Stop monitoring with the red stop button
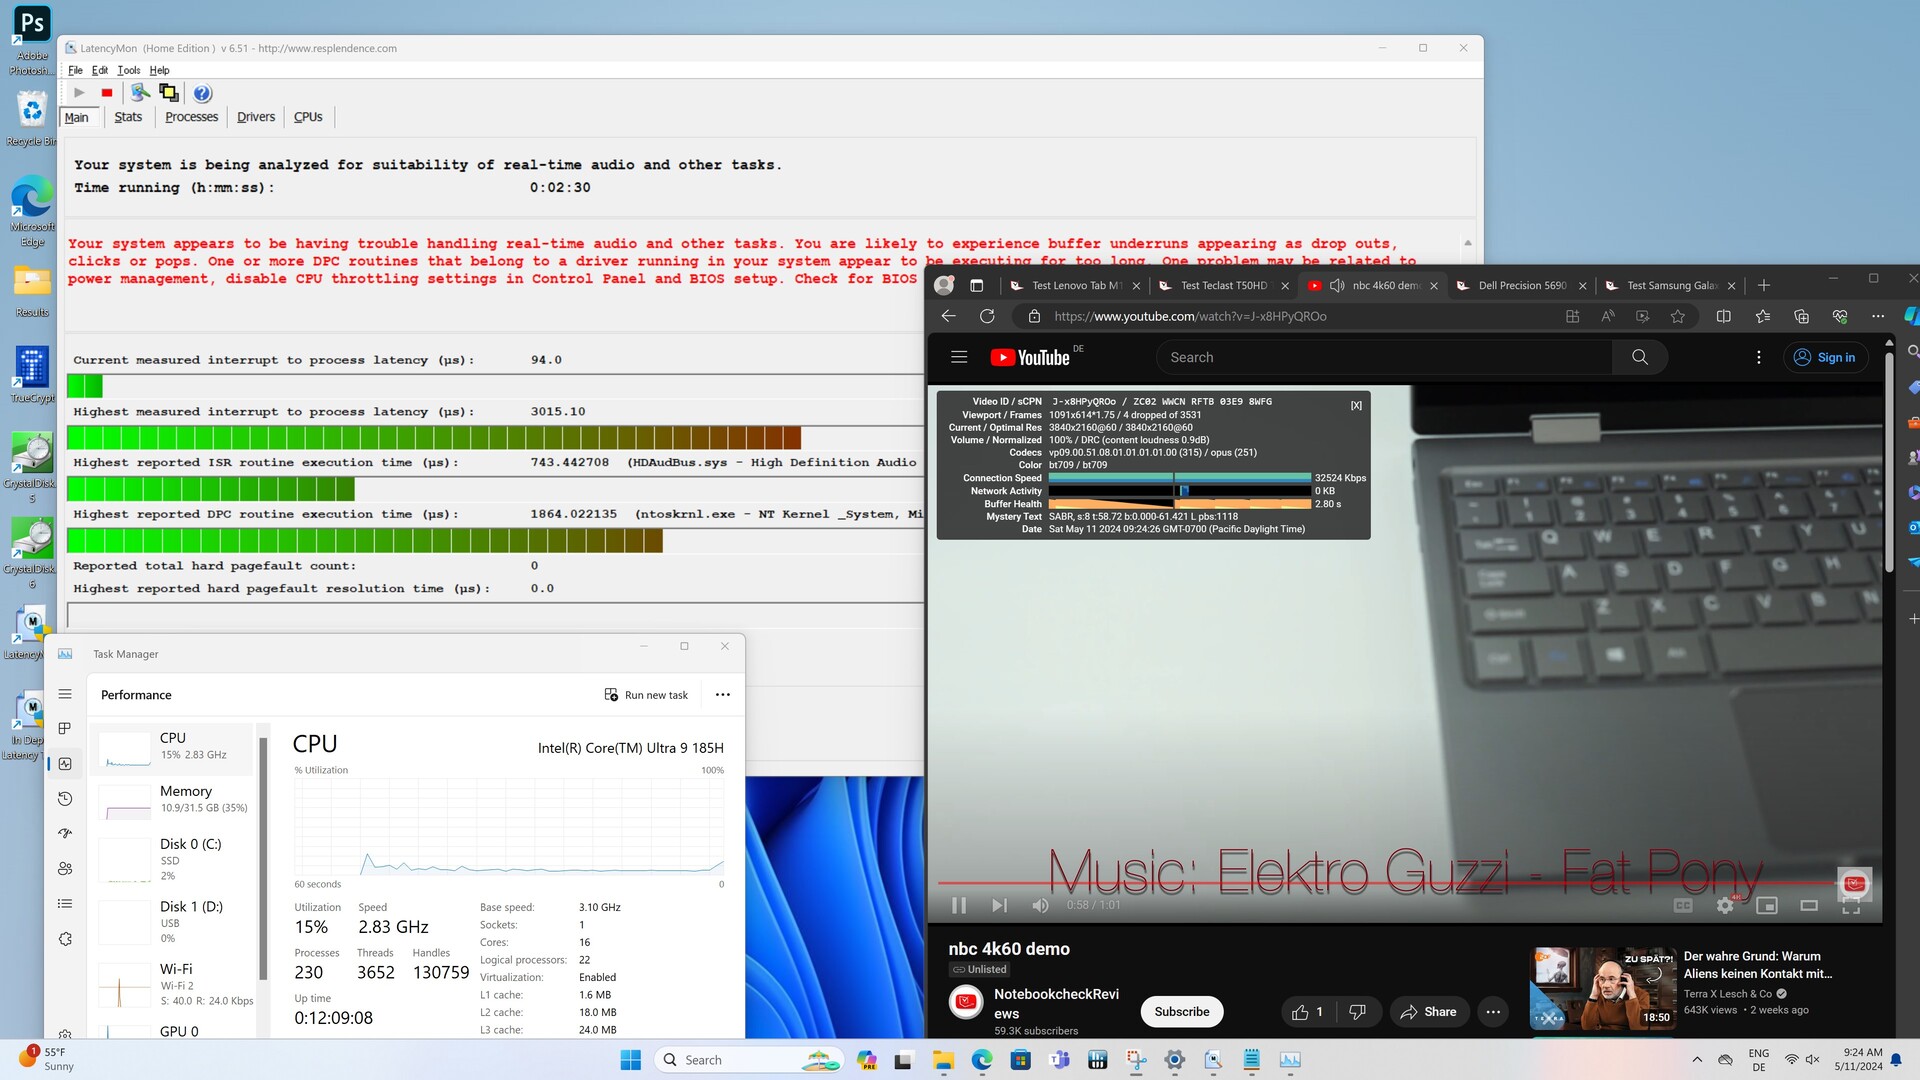1920x1080 pixels. pos(107,93)
